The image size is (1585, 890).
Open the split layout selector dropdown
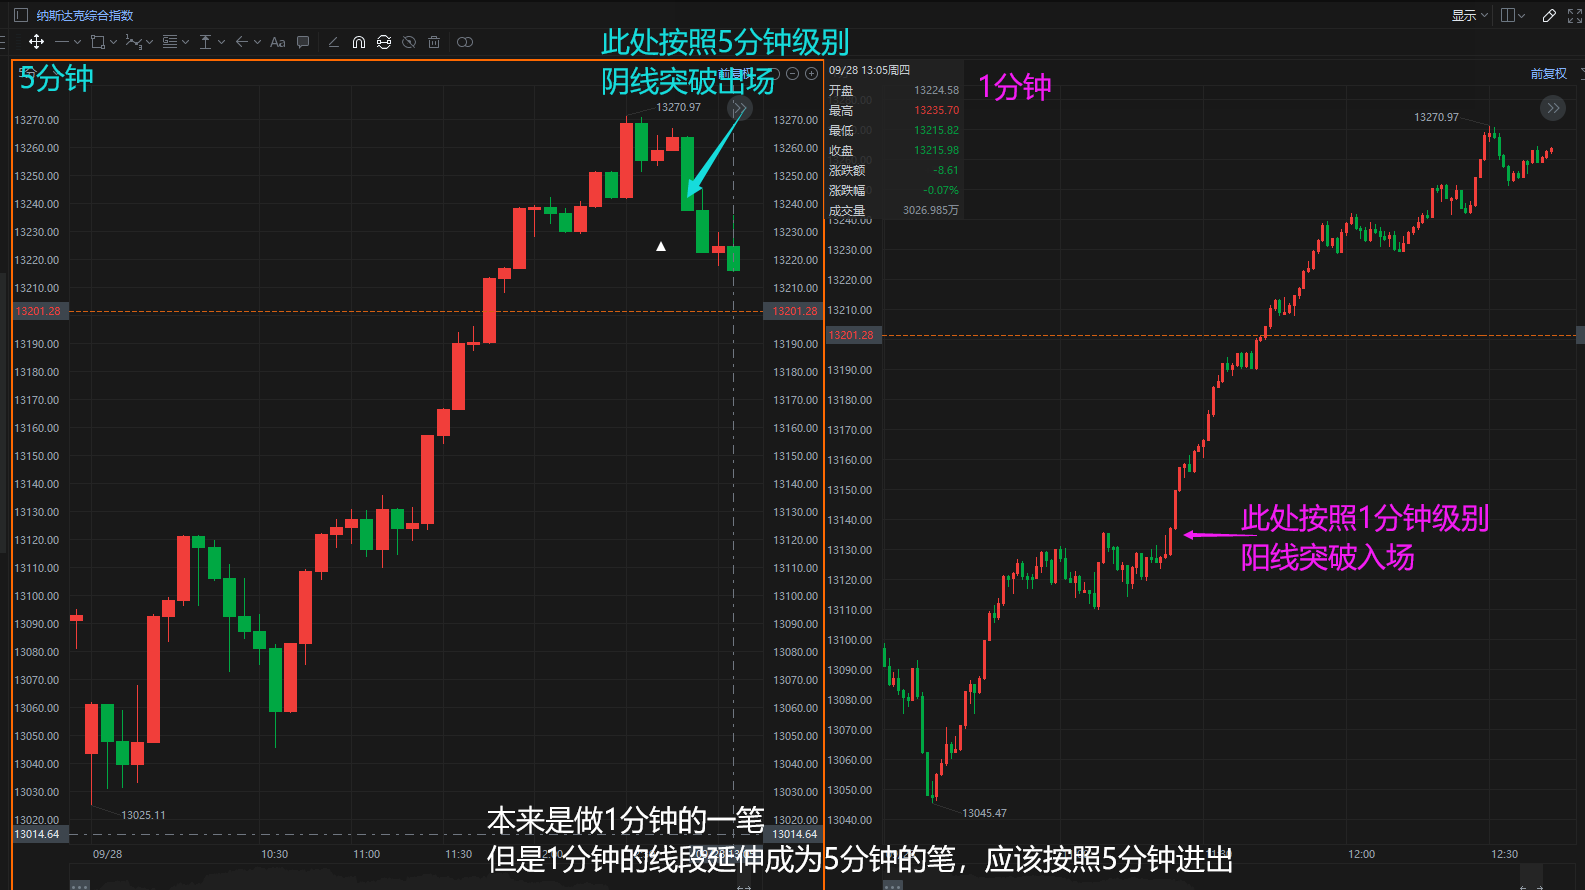click(x=1513, y=15)
